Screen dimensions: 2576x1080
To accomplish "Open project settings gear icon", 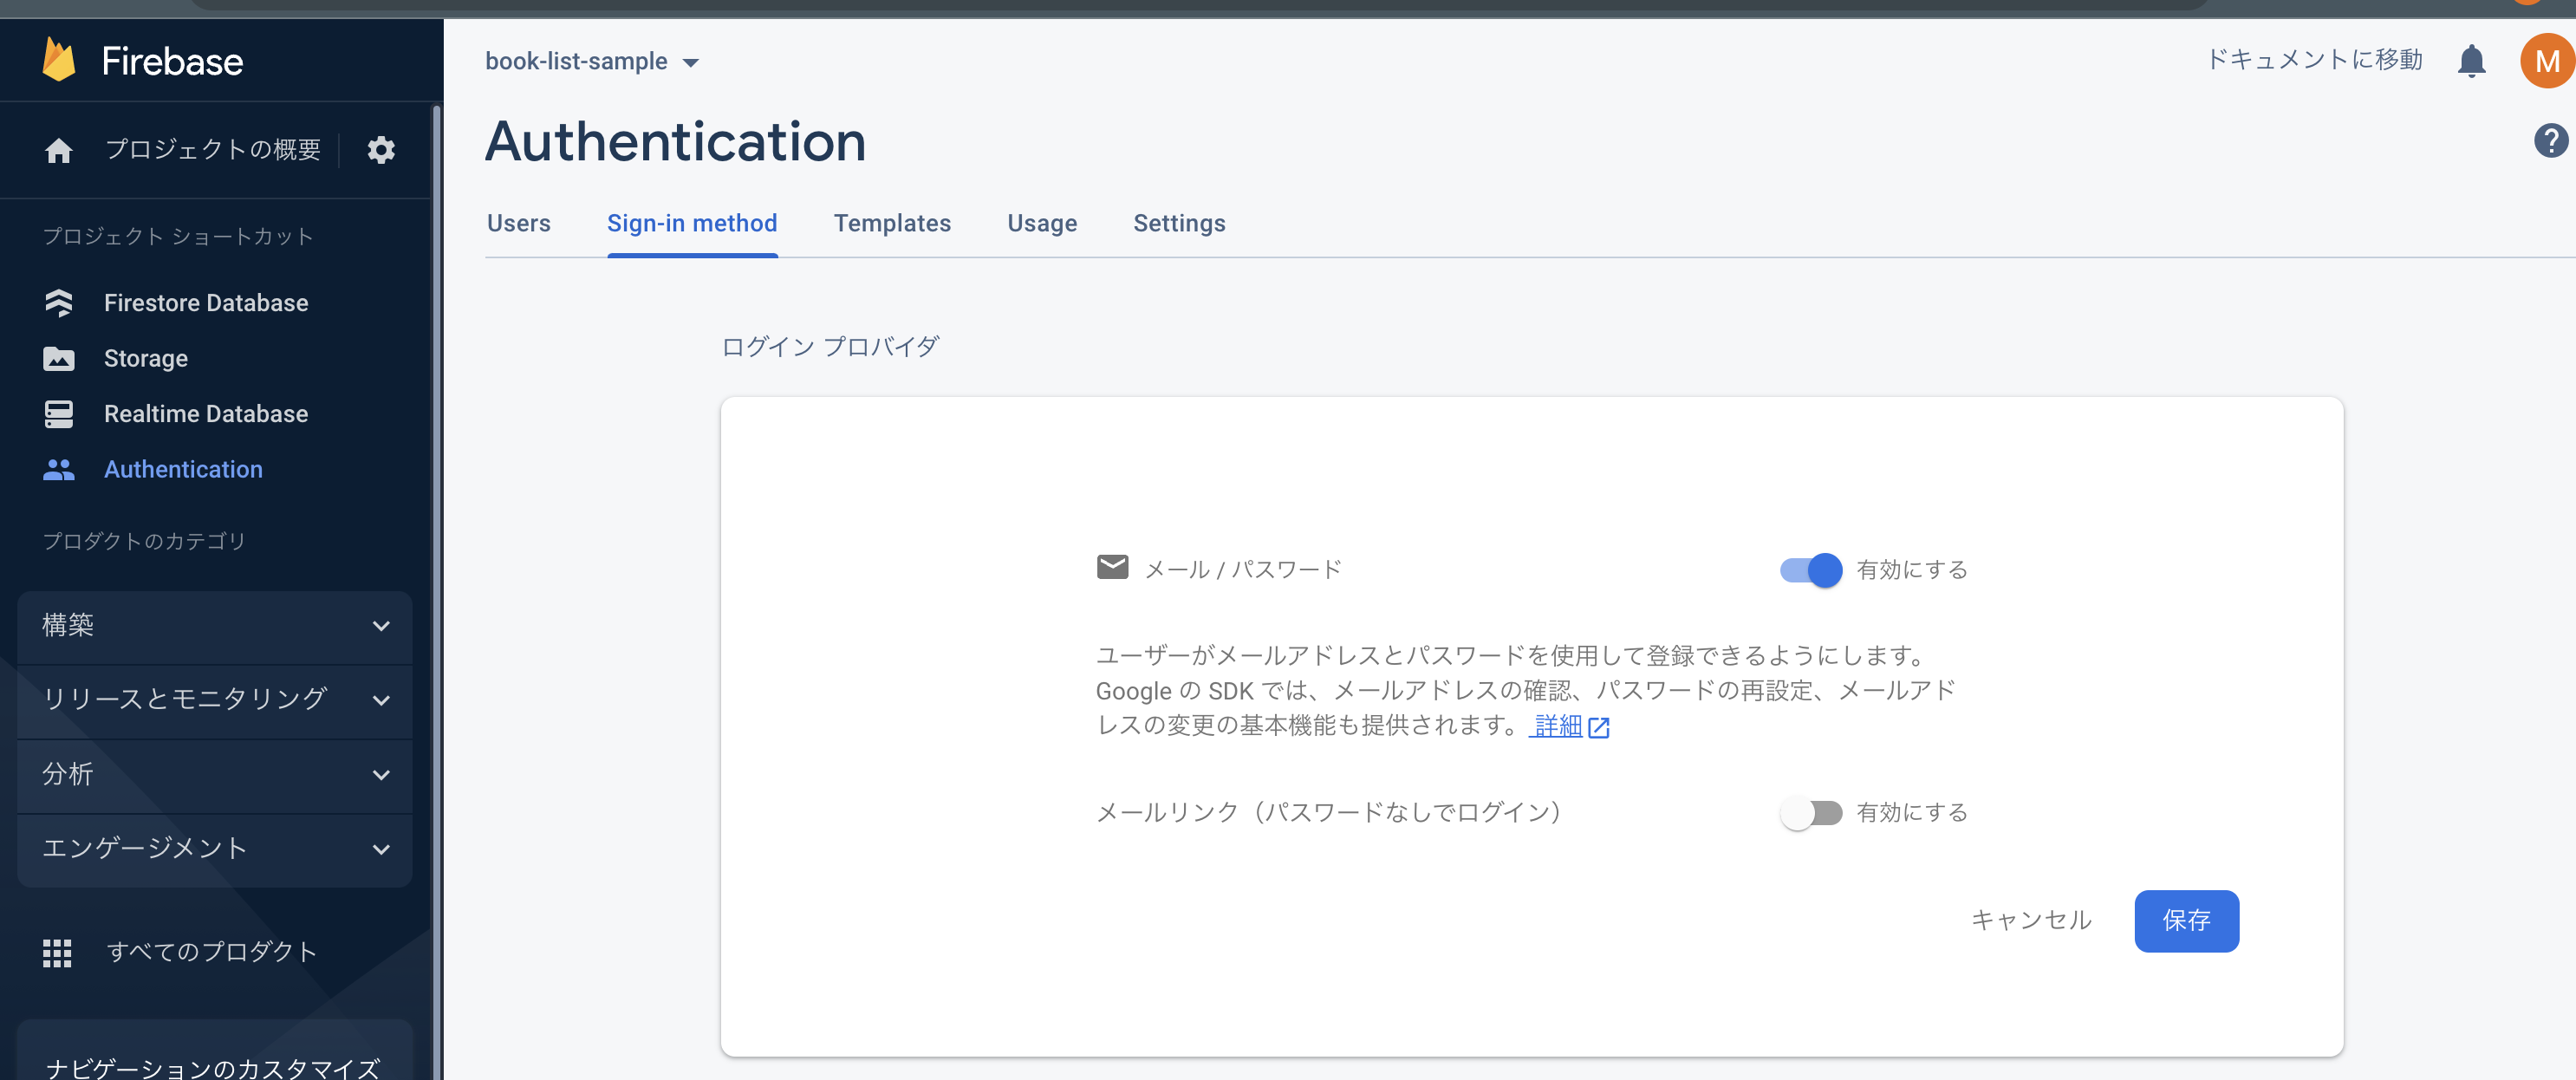I will click(381, 150).
